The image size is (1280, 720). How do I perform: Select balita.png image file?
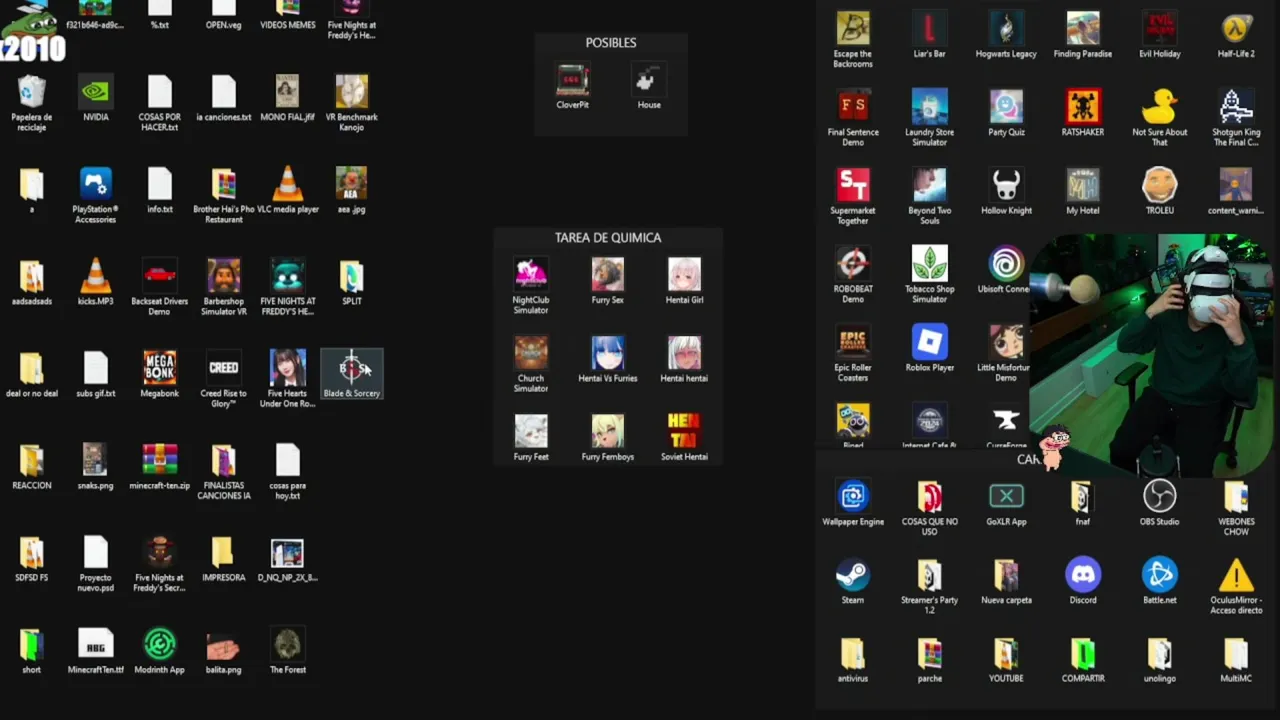click(x=224, y=644)
